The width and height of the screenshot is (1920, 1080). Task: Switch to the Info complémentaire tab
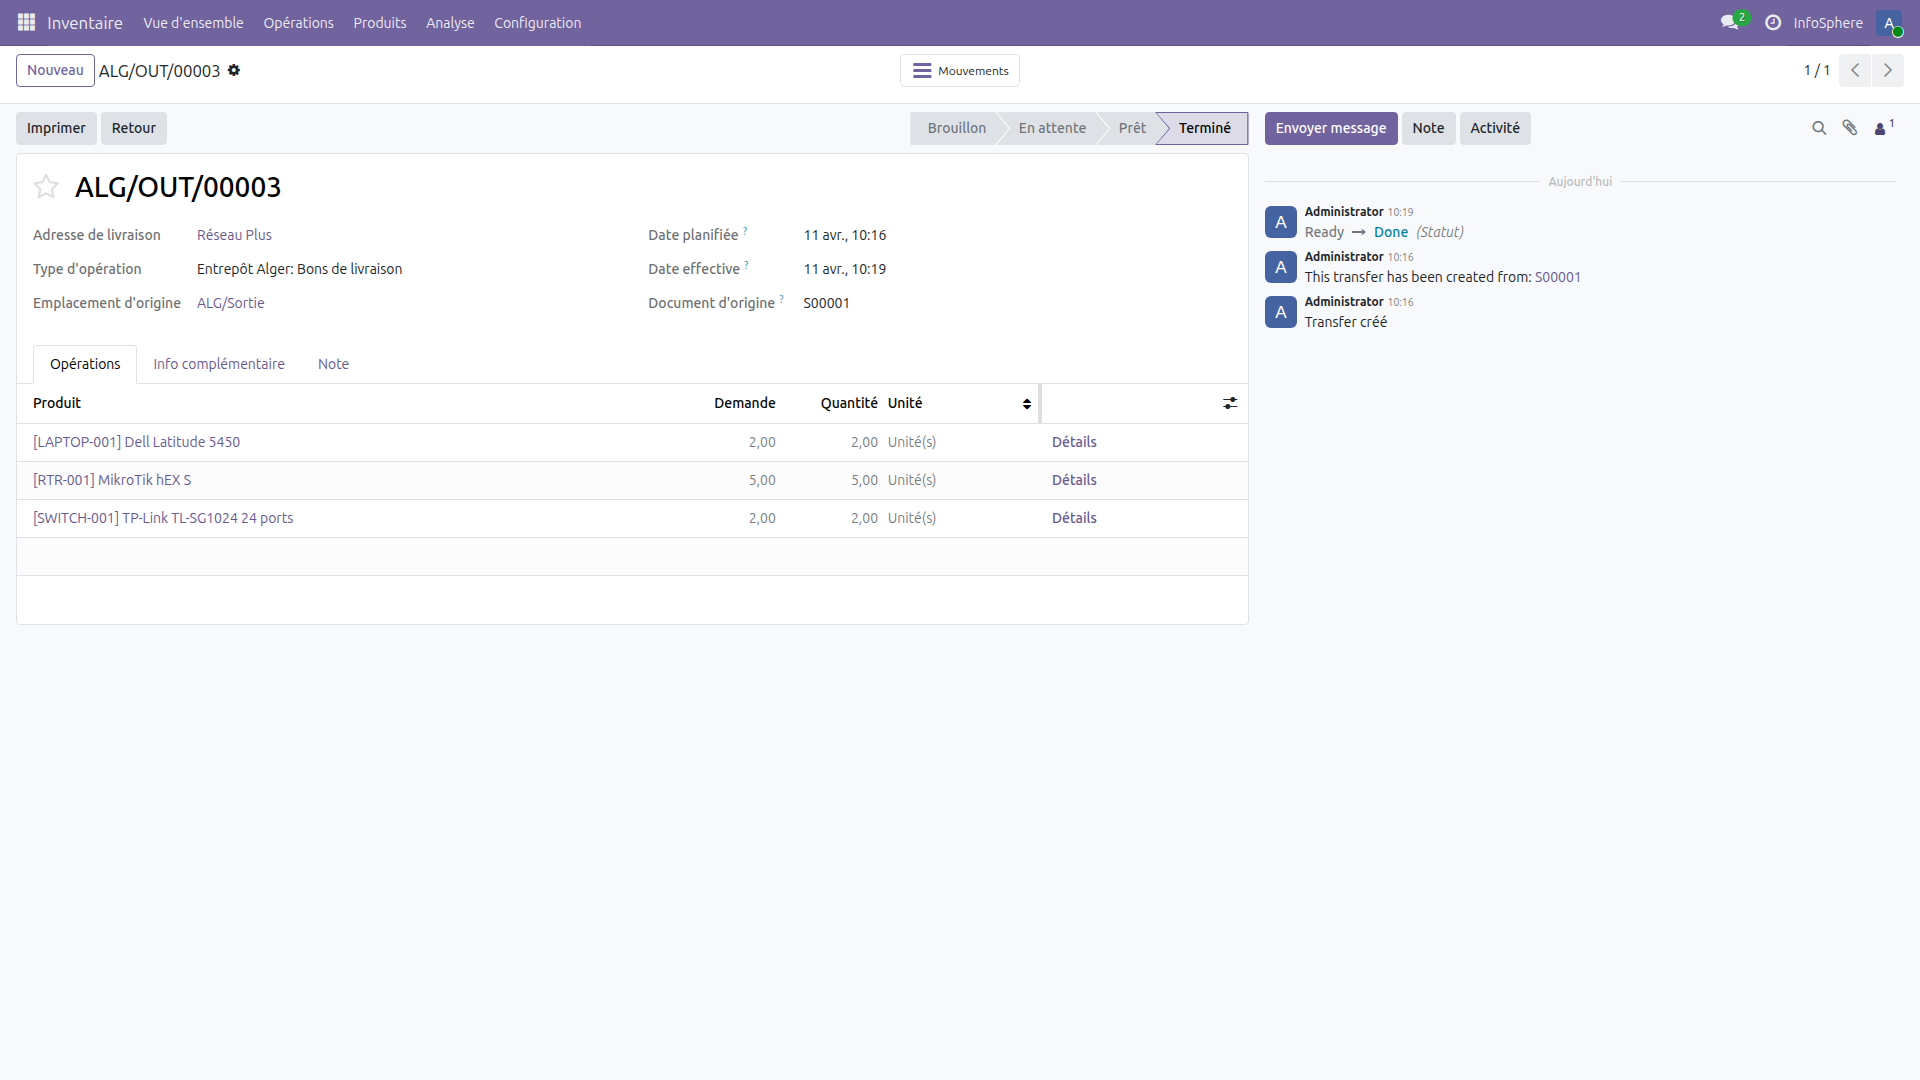218,363
